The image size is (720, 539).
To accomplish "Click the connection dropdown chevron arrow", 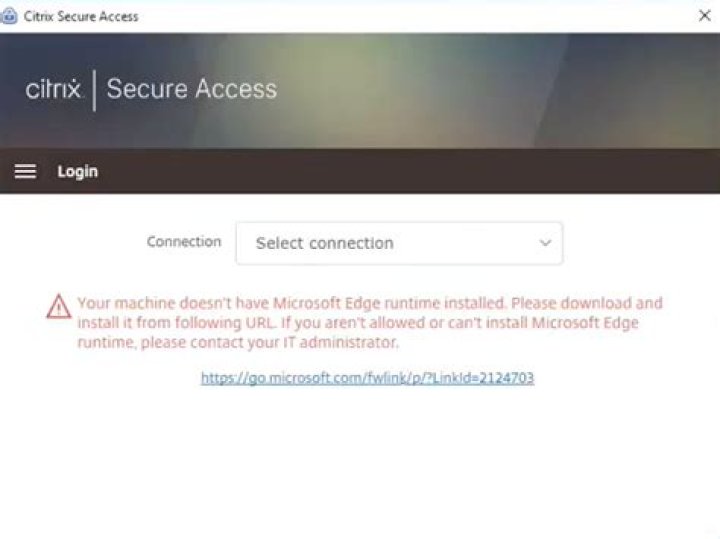I will 545,243.
